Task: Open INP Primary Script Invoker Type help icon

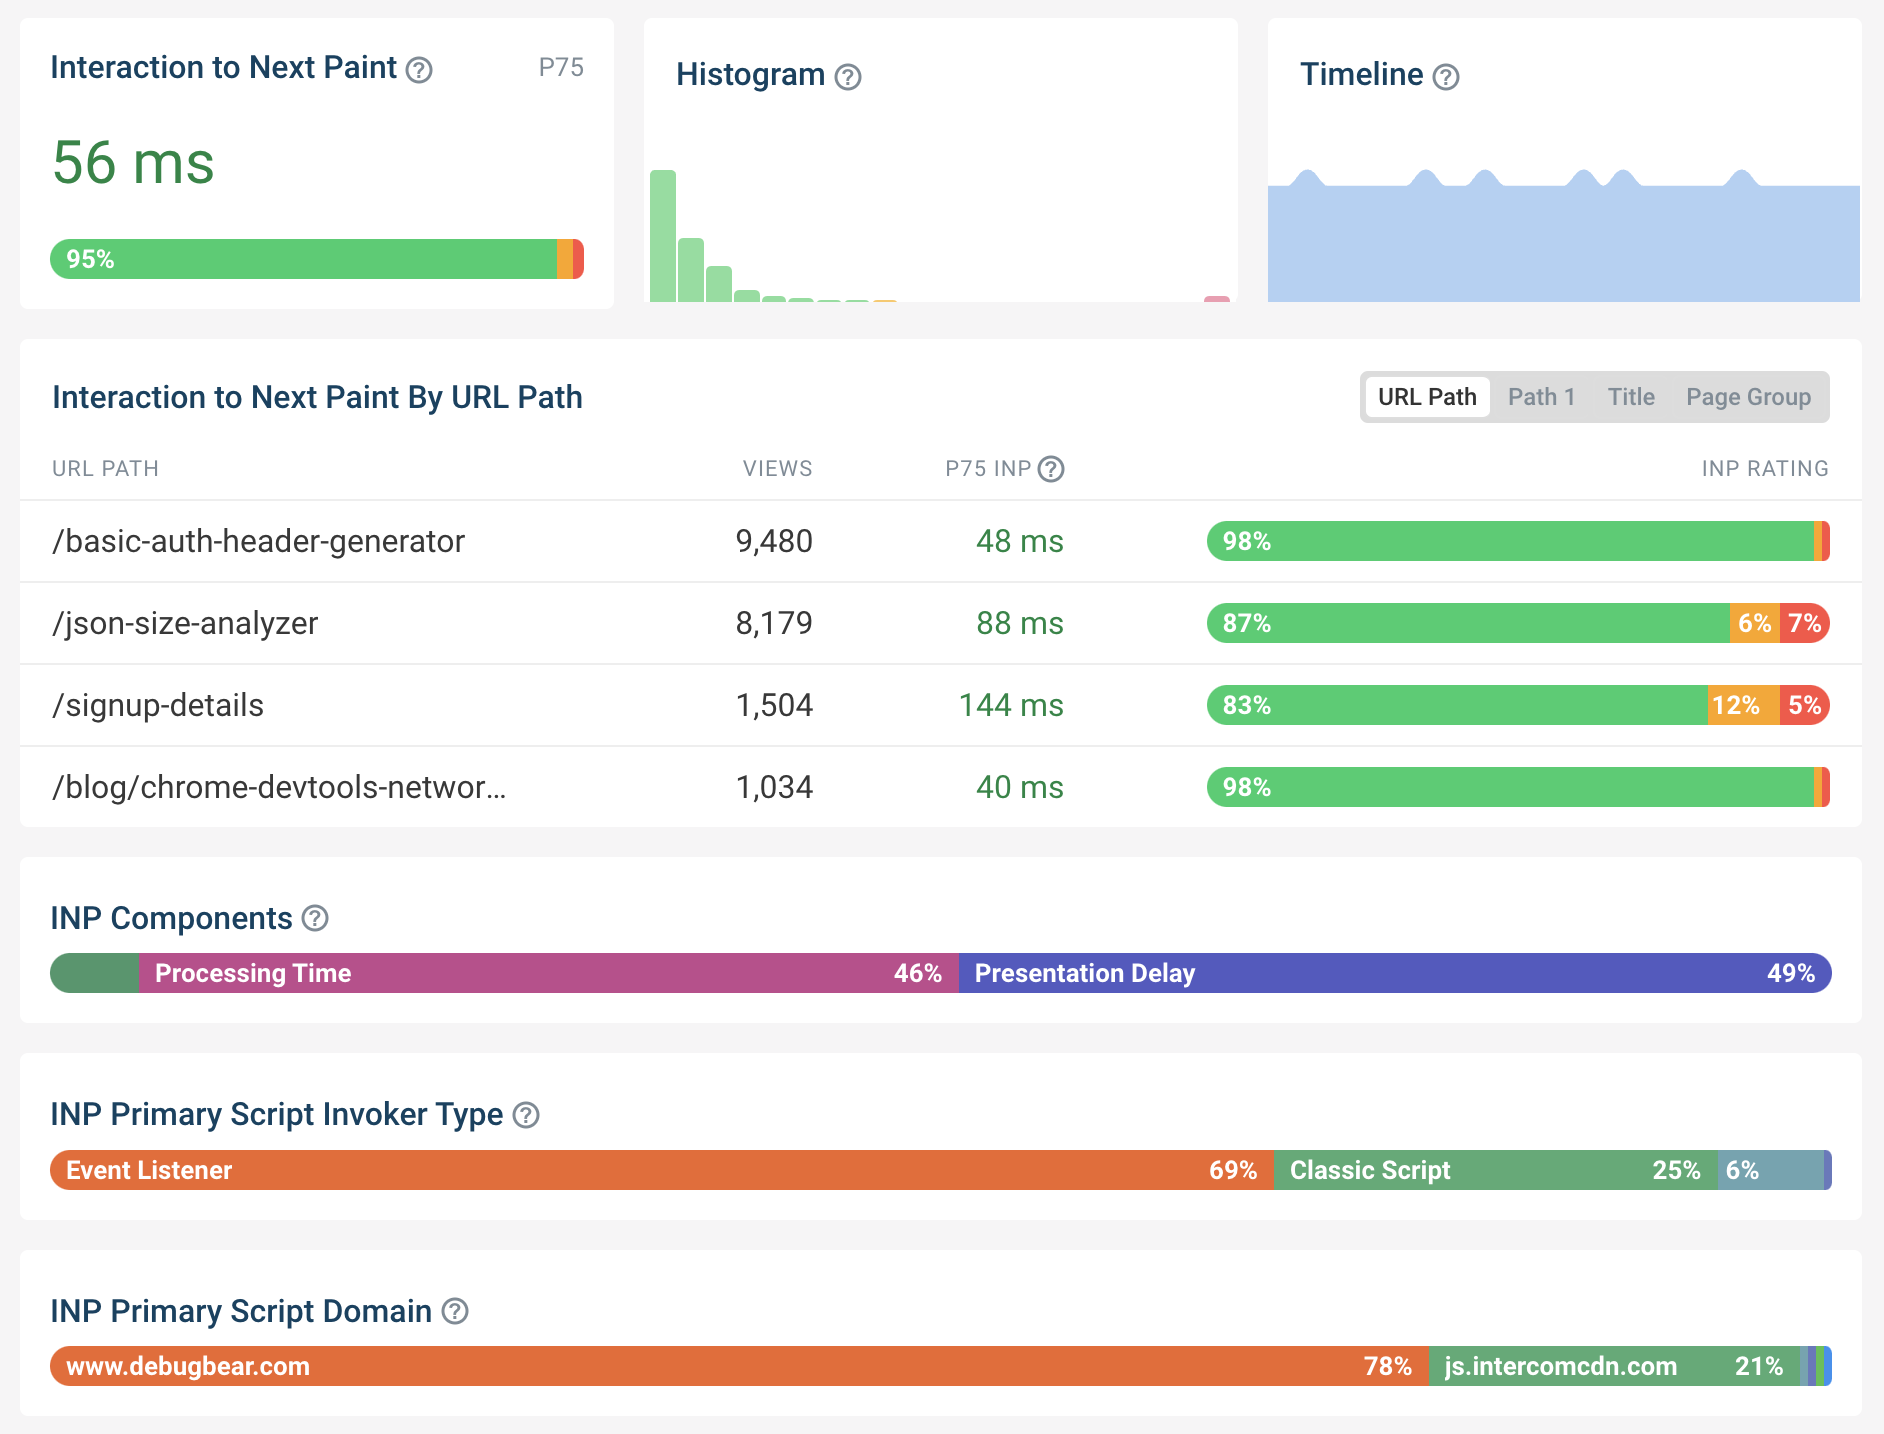Action: click(526, 1115)
